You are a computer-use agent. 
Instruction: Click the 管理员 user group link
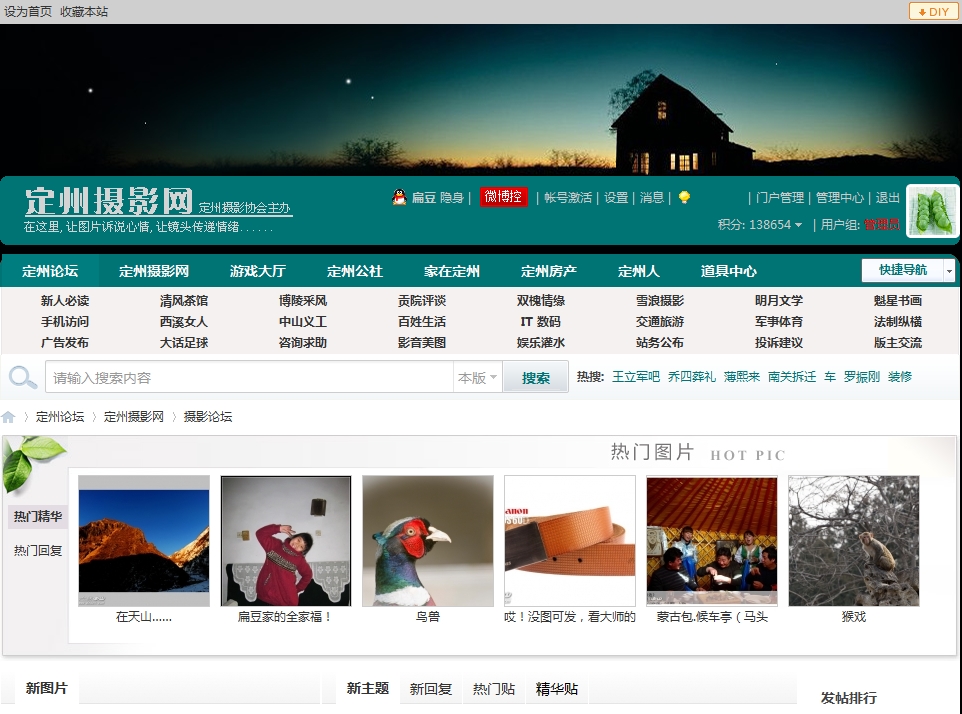[882, 225]
